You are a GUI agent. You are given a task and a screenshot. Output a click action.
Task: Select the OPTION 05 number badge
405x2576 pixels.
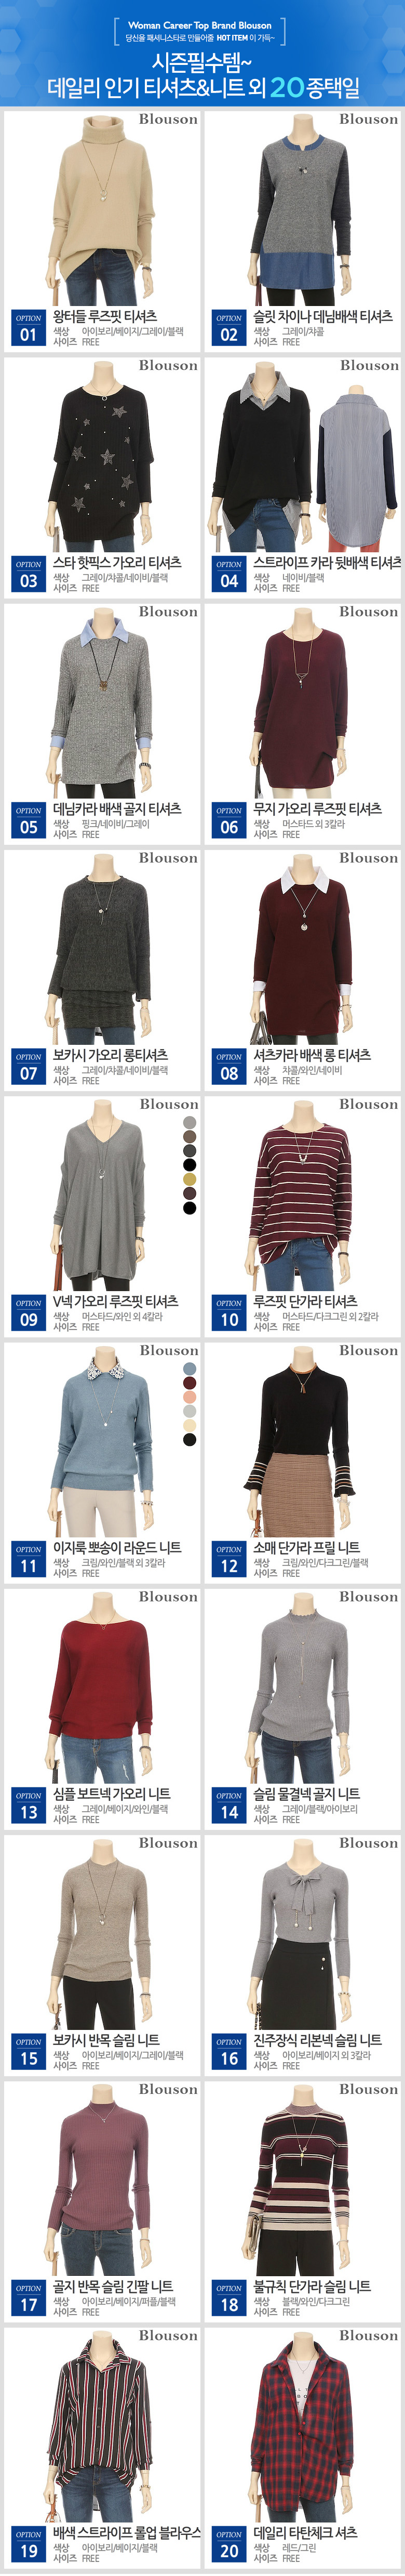coord(28,820)
